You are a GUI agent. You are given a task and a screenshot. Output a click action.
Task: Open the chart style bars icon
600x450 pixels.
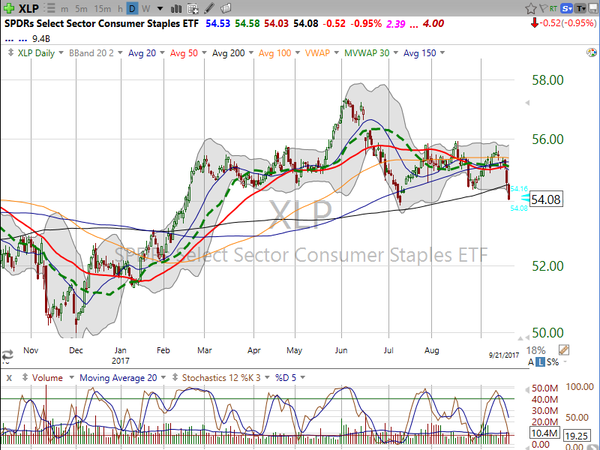pos(176,8)
